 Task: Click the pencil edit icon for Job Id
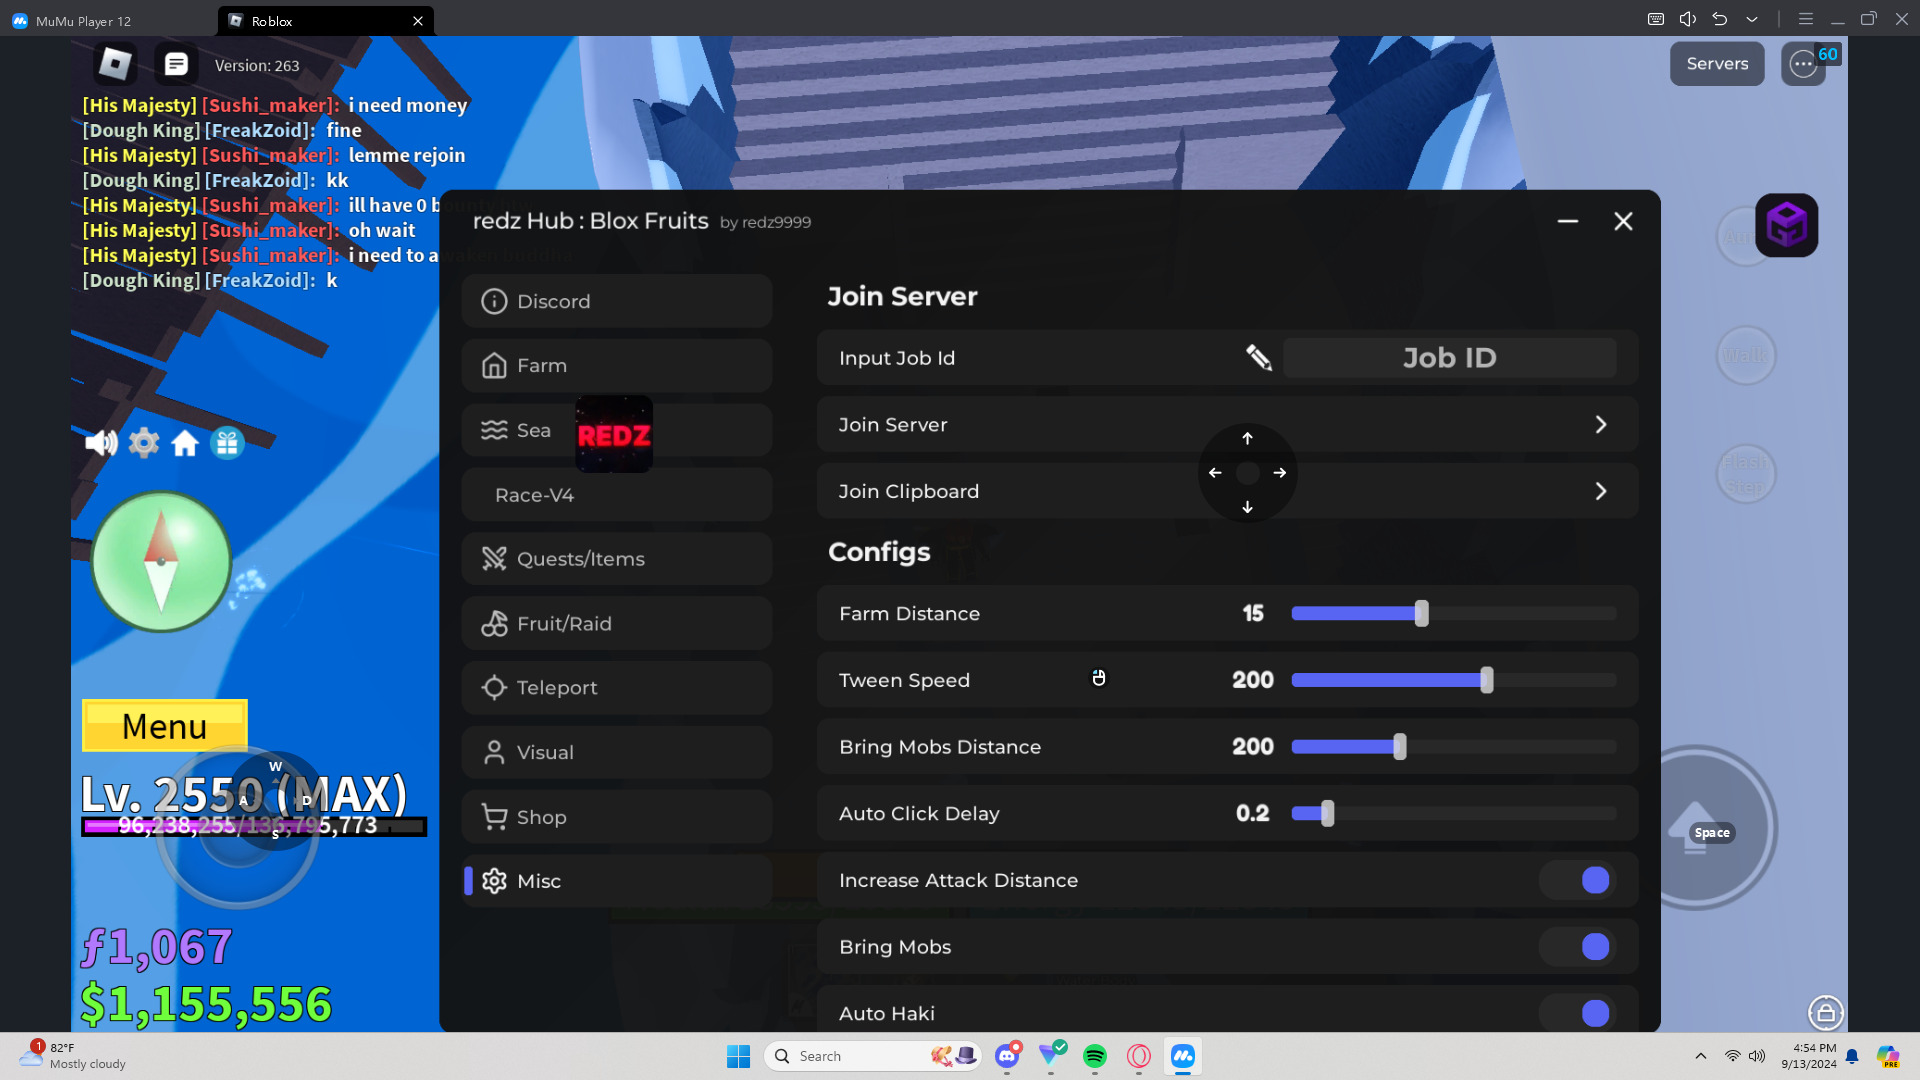point(1259,357)
